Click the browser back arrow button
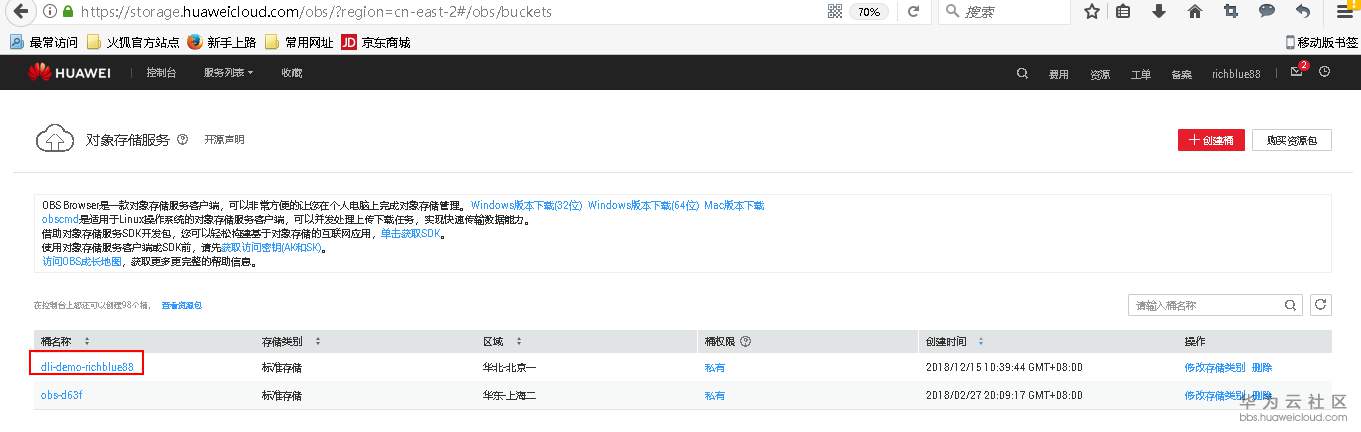Screen dimensions: 1361x432 (18, 12)
